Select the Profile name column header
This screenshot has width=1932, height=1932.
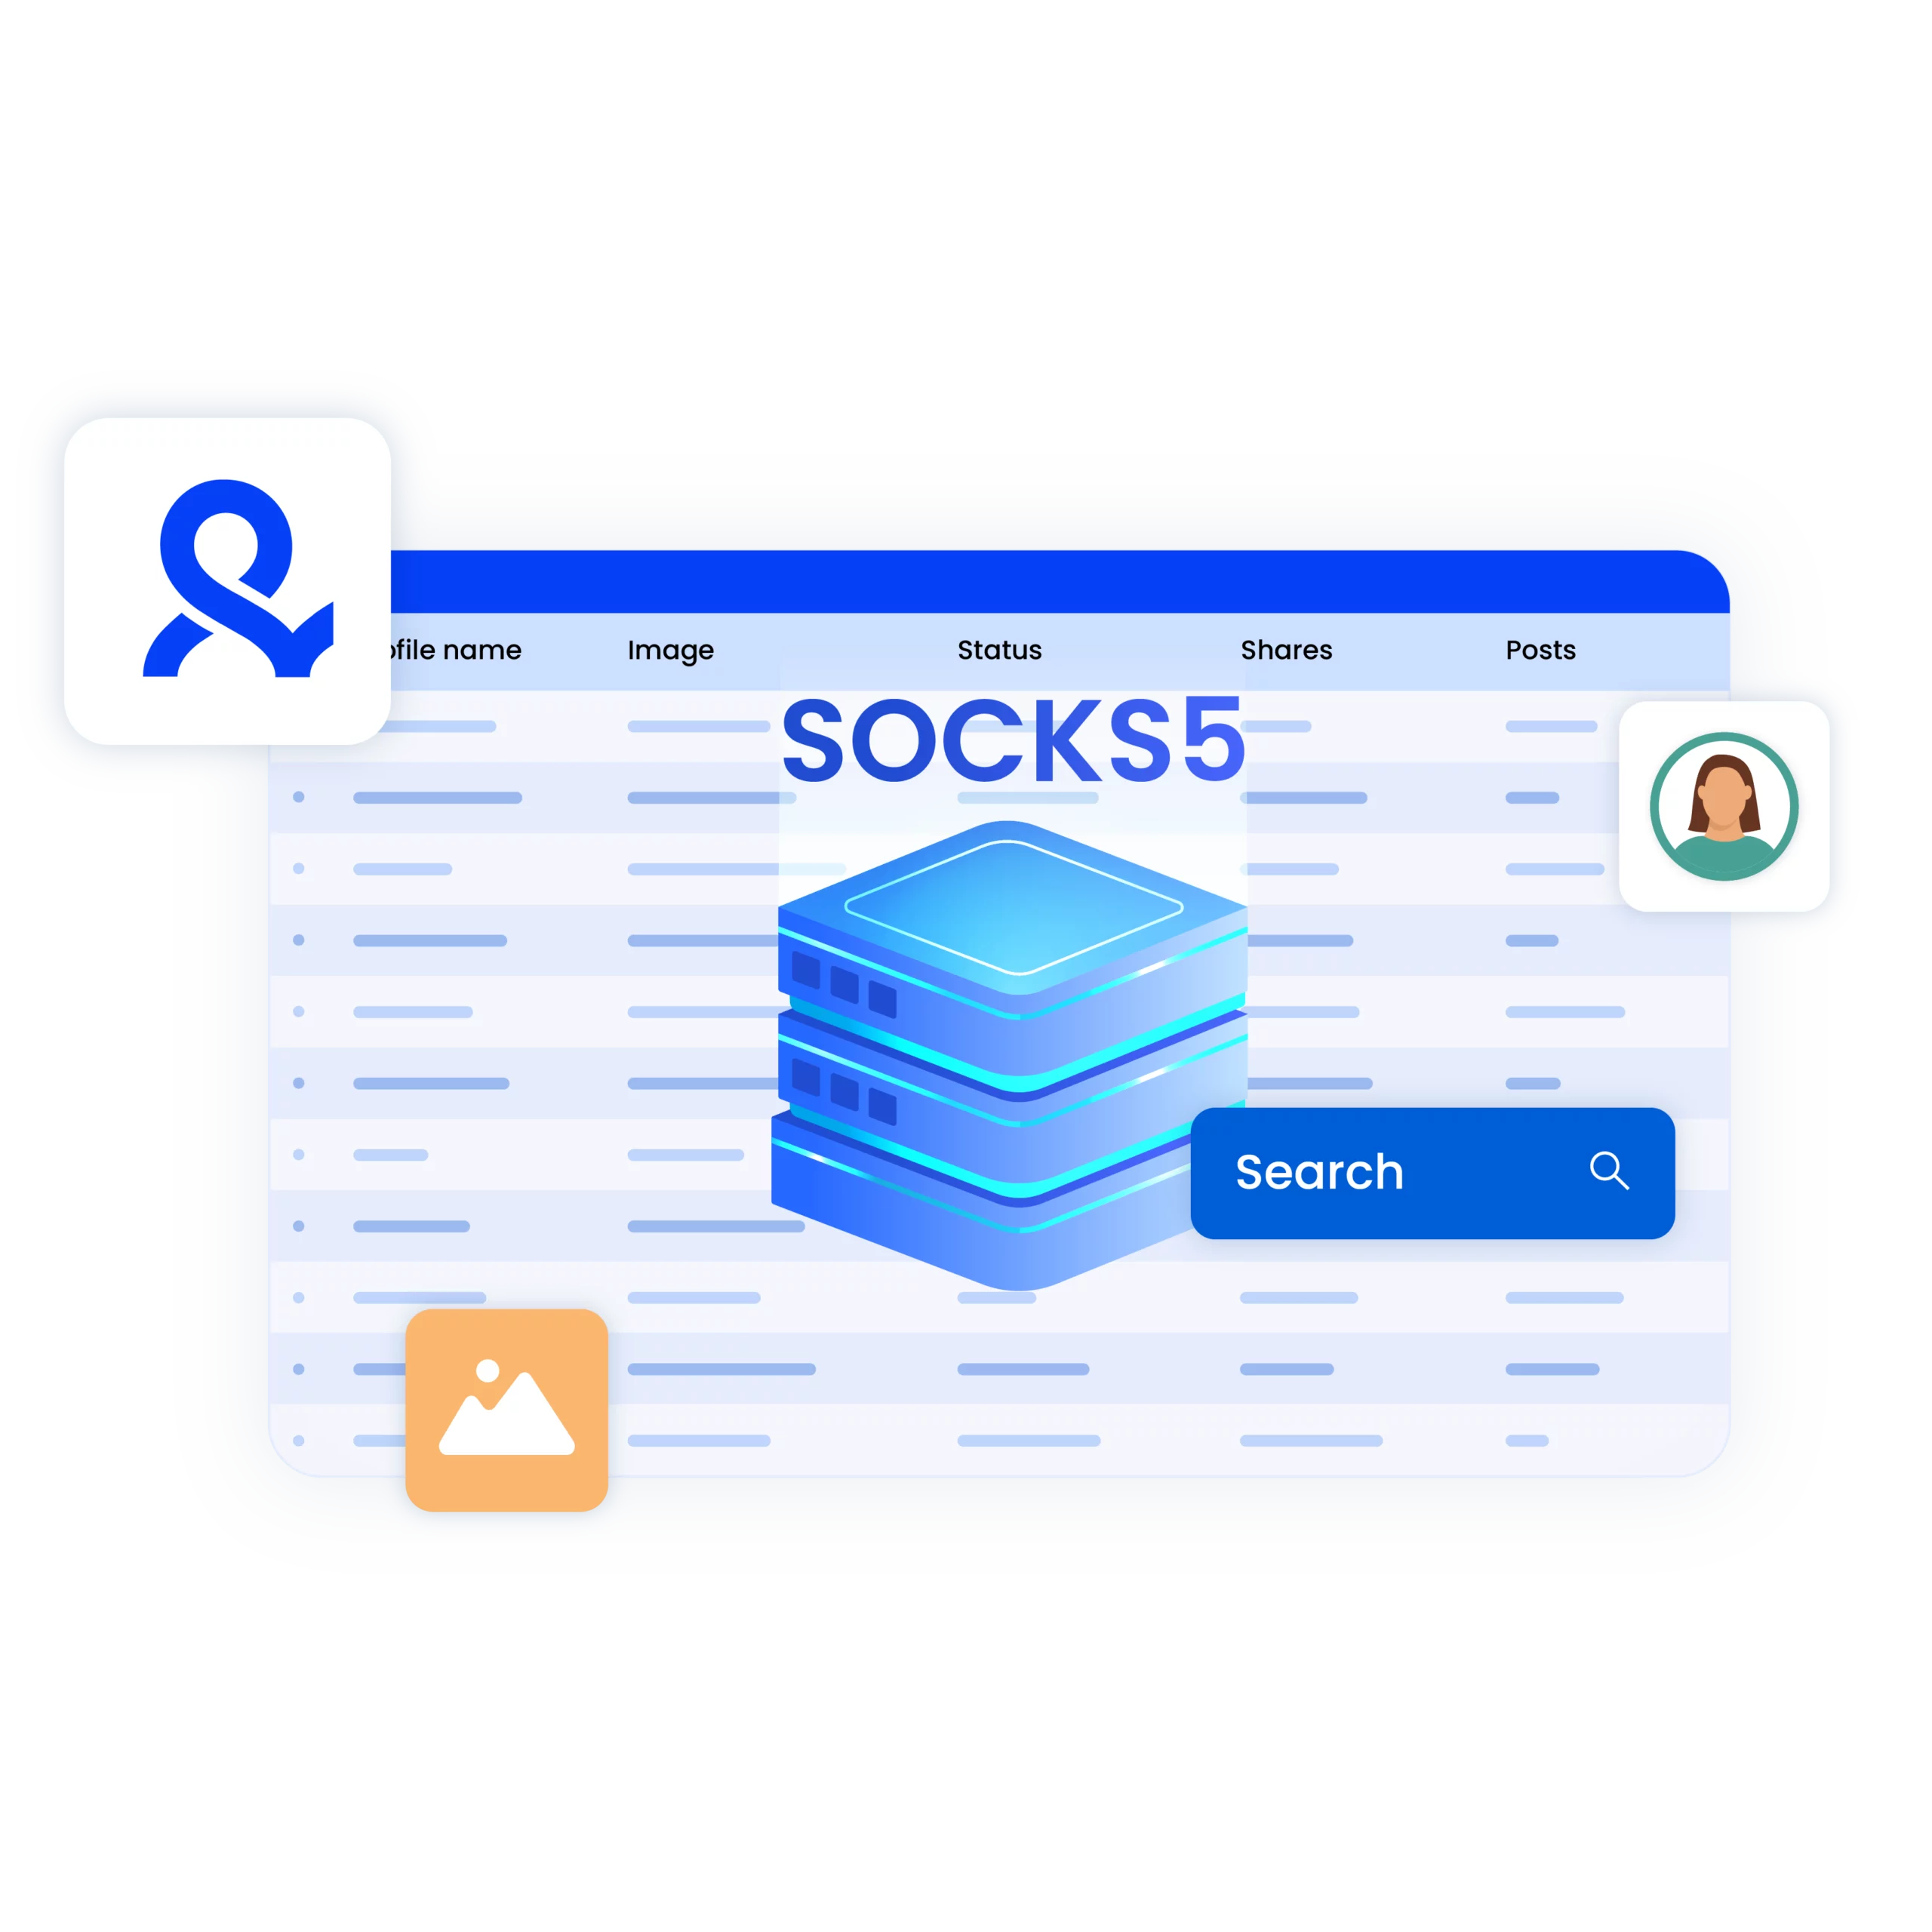click(451, 654)
